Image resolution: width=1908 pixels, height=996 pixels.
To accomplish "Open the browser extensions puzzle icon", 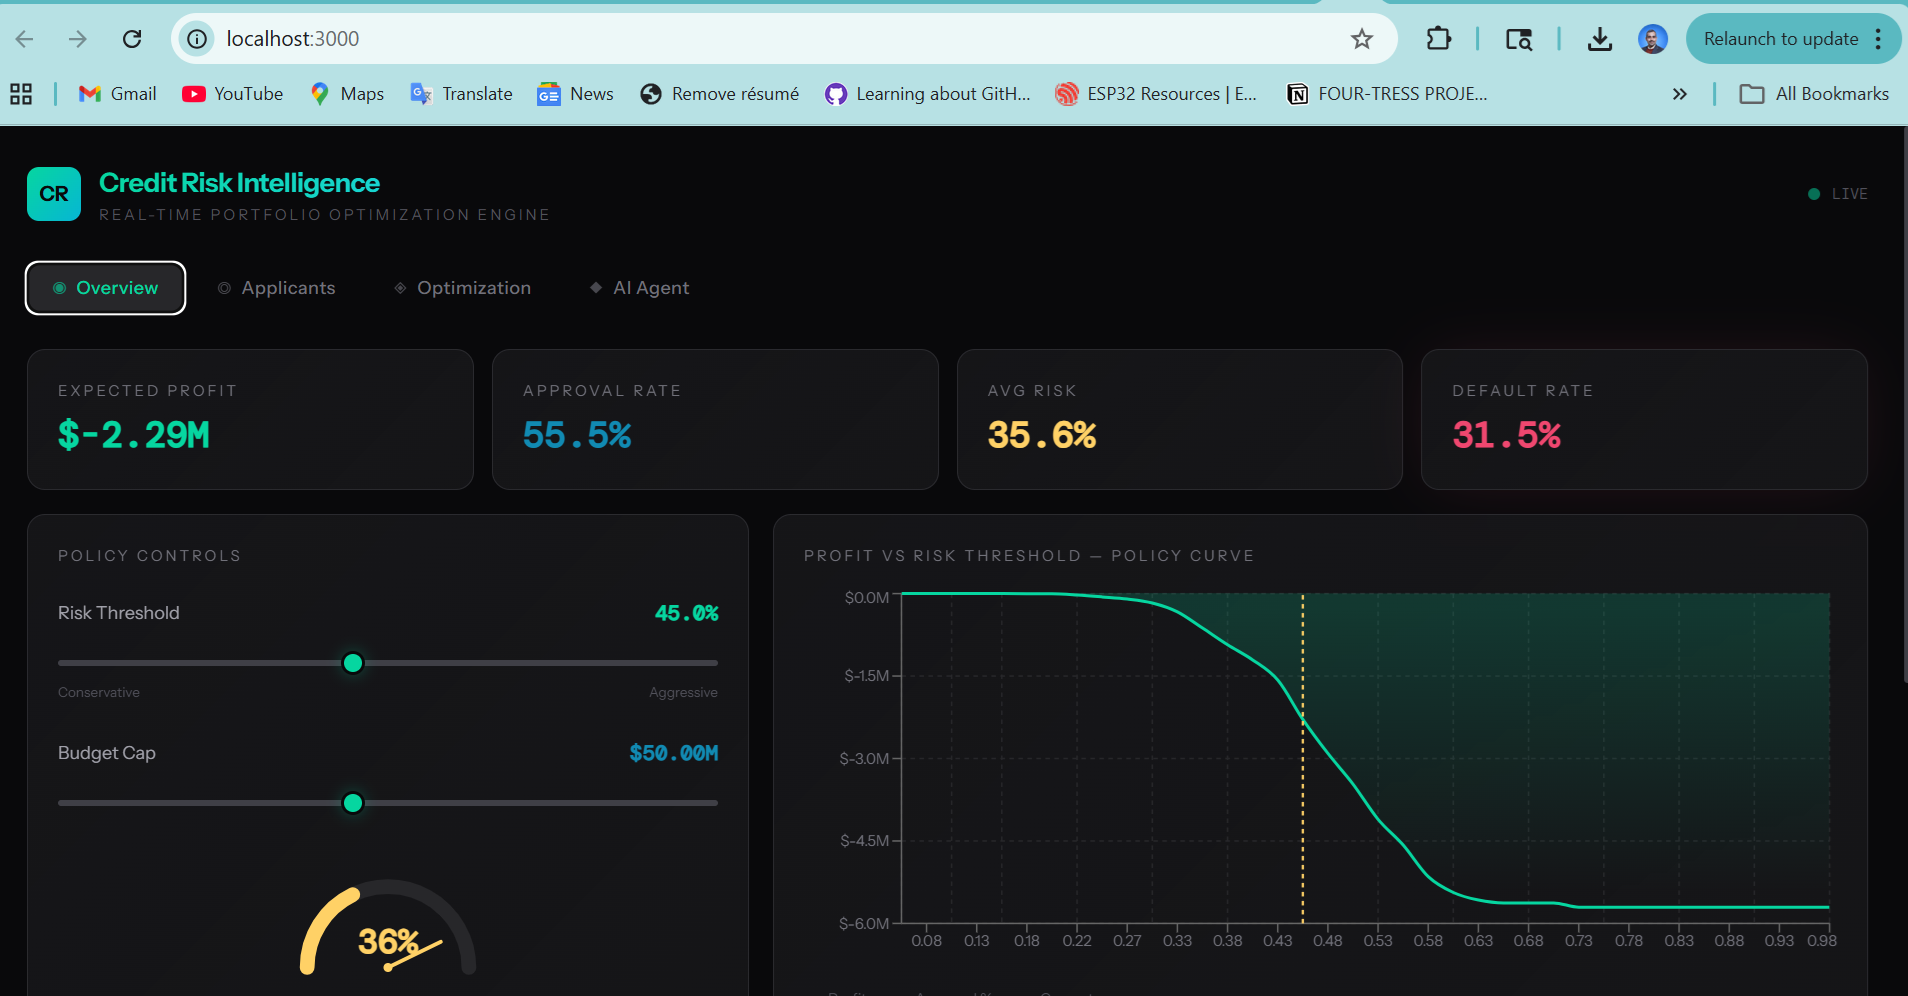I will click(x=1438, y=39).
